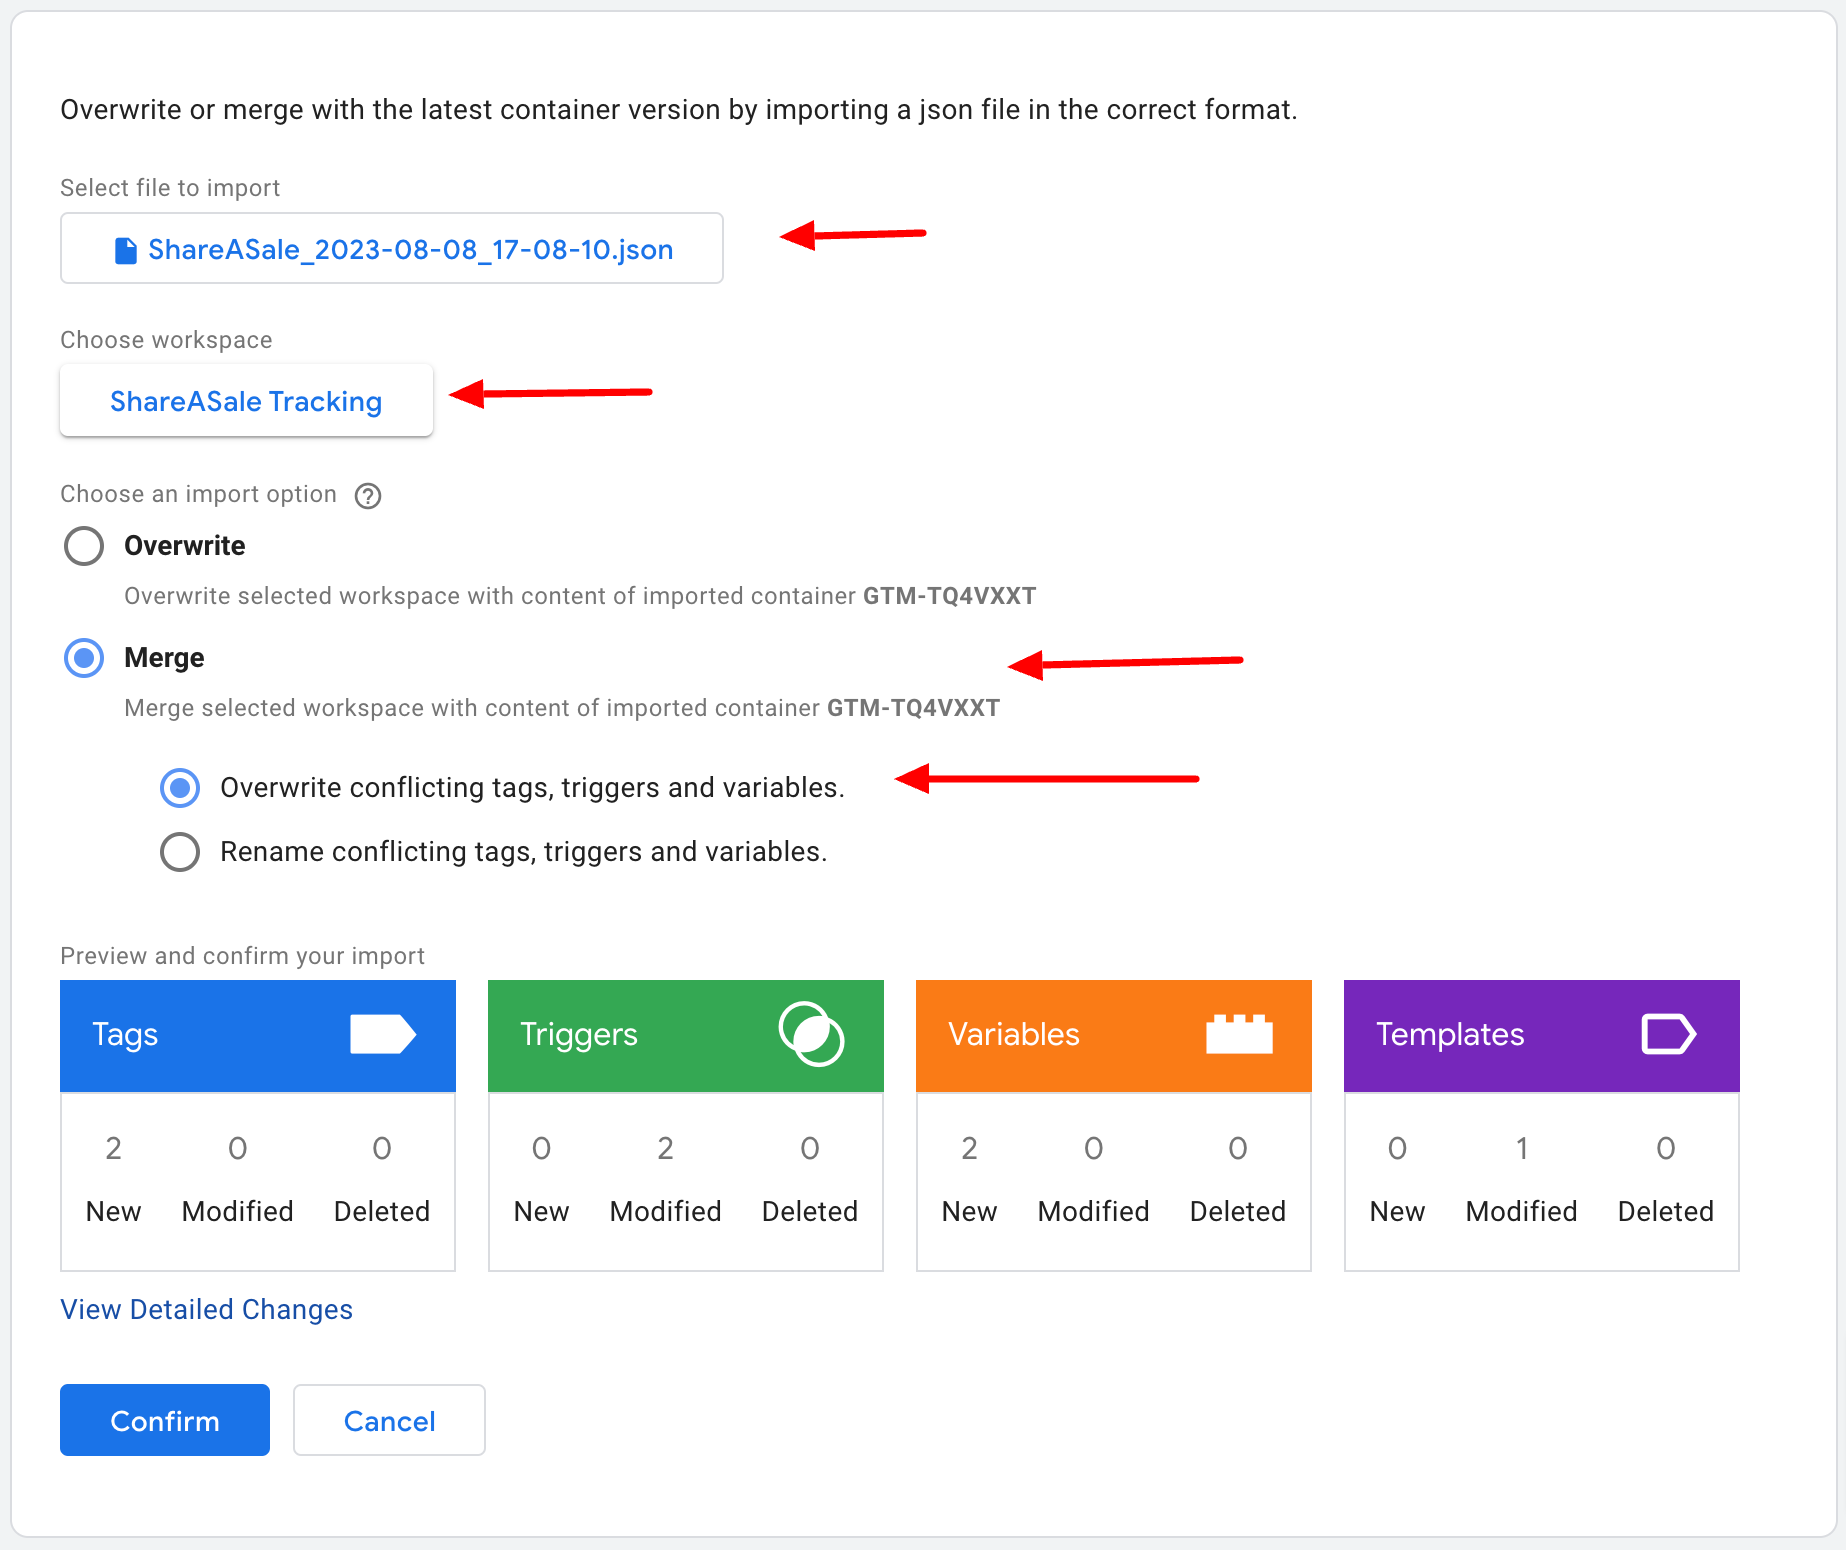This screenshot has height=1550, width=1846.
Task: Click the Overwrite option label text
Action: tap(185, 546)
